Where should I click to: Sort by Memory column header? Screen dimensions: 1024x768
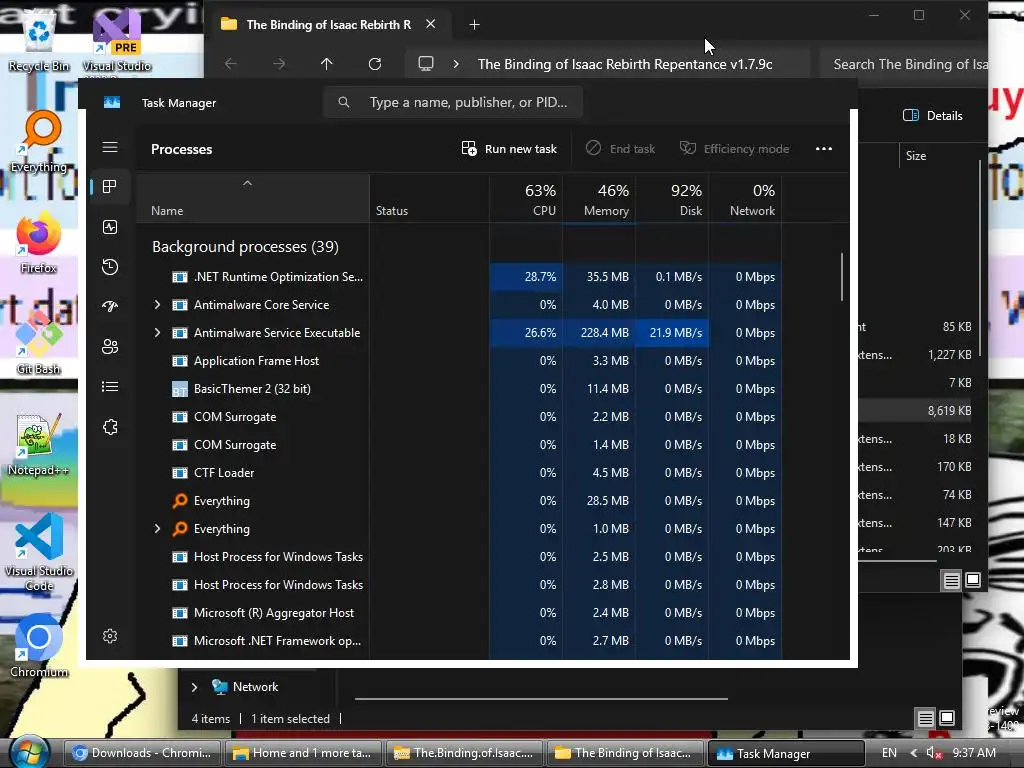pos(599,199)
